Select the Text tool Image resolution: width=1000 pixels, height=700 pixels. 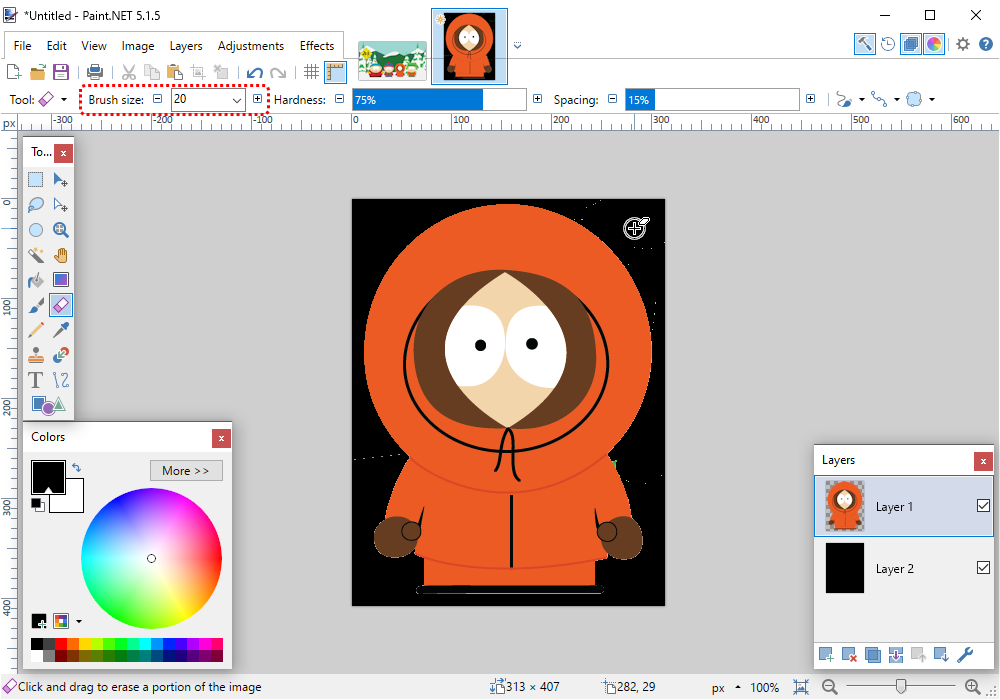36,380
